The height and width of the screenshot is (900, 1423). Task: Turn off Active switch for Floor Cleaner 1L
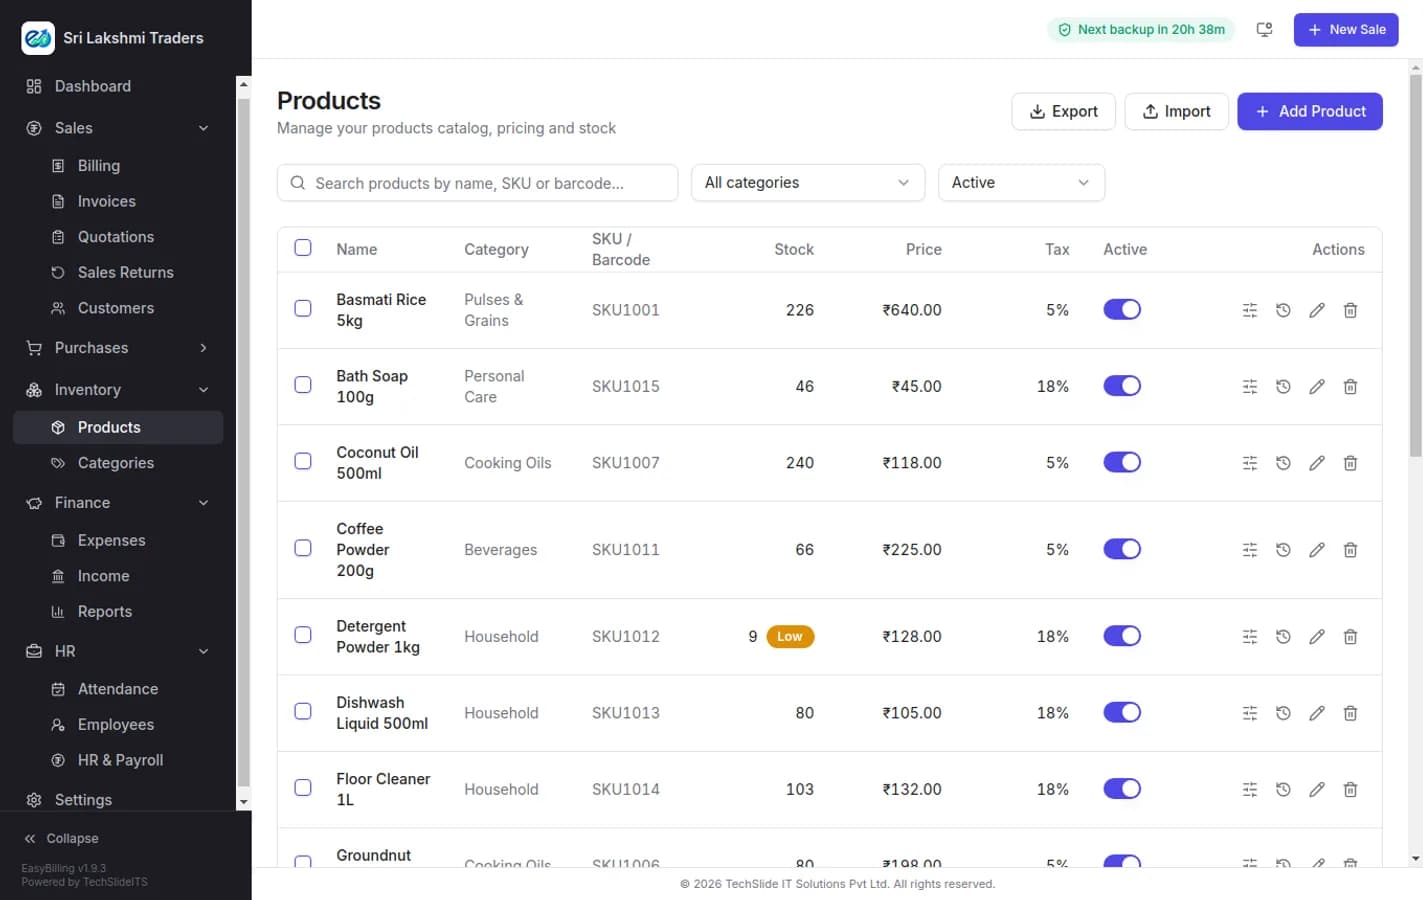coord(1122,789)
